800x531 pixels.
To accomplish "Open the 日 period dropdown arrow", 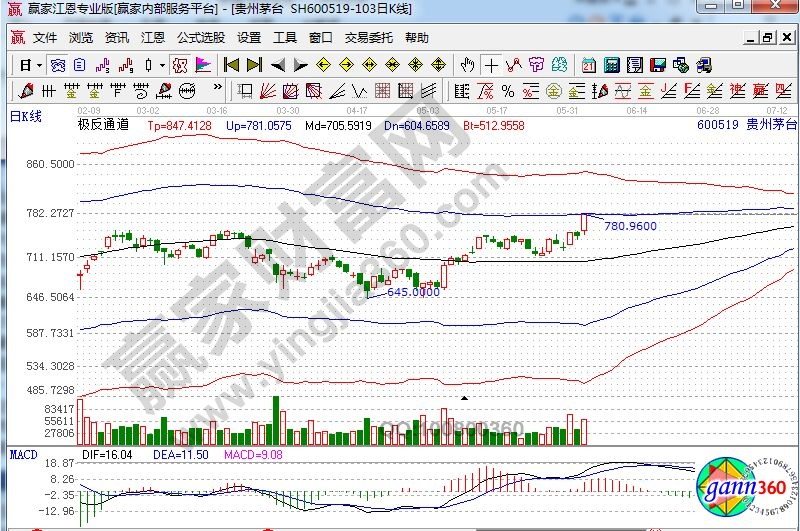I will pos(38,66).
